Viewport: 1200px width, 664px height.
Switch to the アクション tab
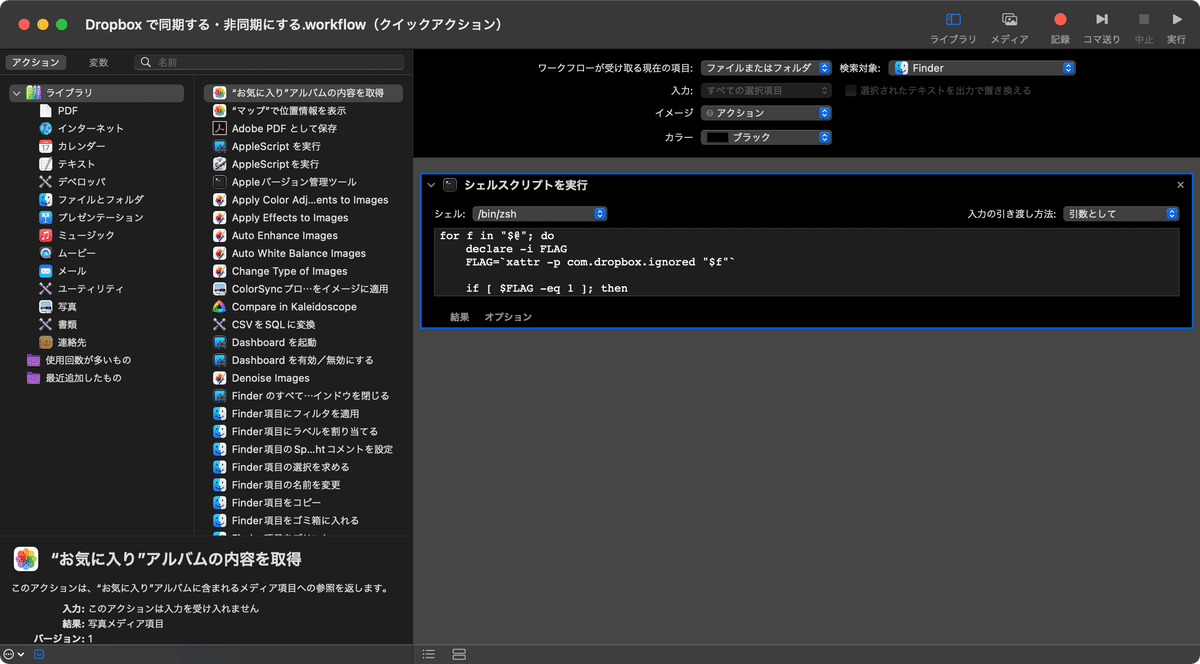[x=36, y=62]
